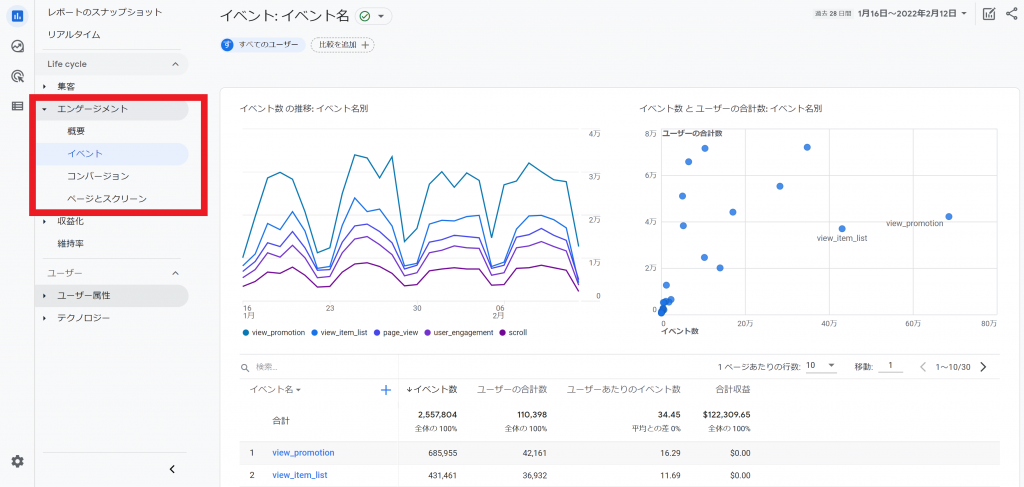This screenshot has width=1024, height=487.
Task: Toggle scroll legend series
Action: [513, 332]
